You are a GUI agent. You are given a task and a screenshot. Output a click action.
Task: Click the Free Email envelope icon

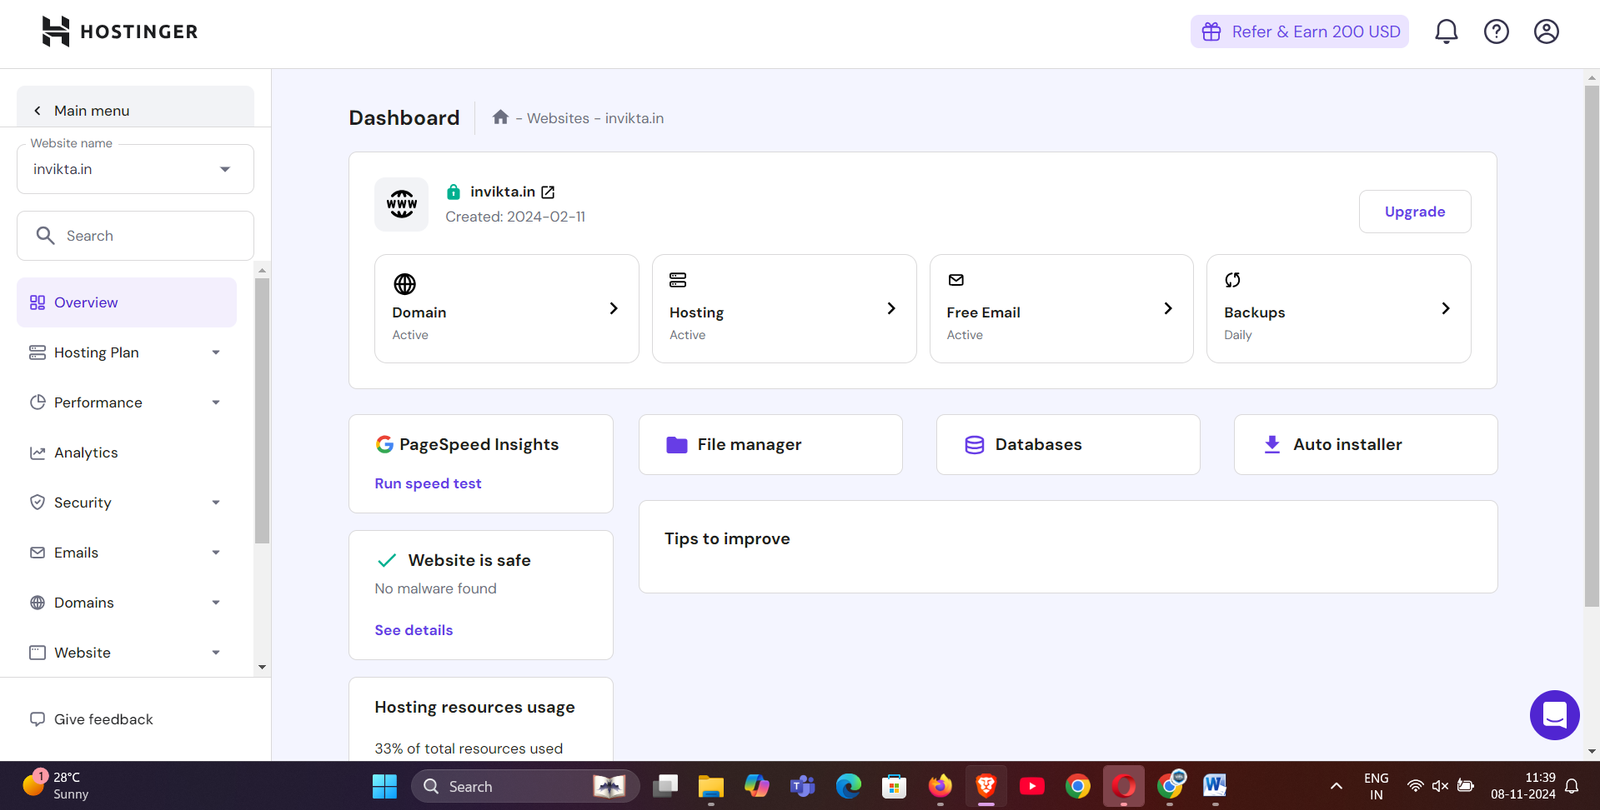click(x=956, y=280)
